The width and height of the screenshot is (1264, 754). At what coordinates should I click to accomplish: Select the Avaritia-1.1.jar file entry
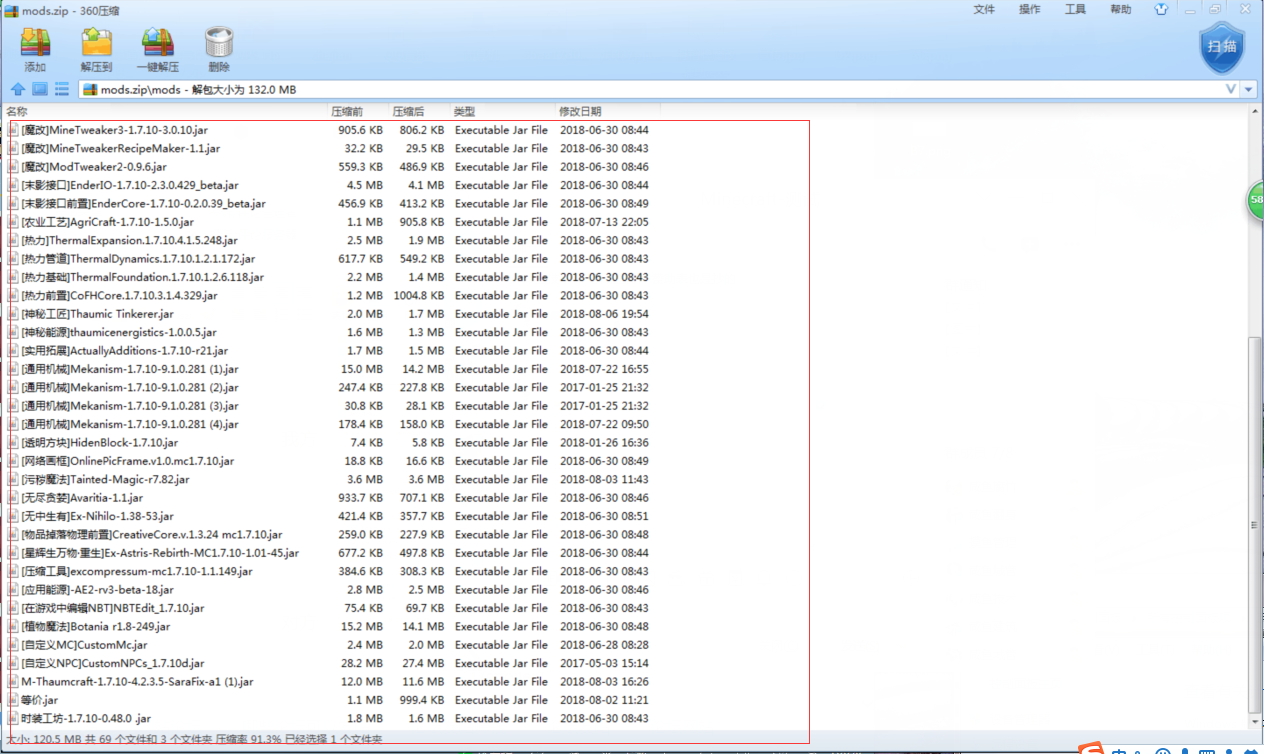[x=82, y=498]
